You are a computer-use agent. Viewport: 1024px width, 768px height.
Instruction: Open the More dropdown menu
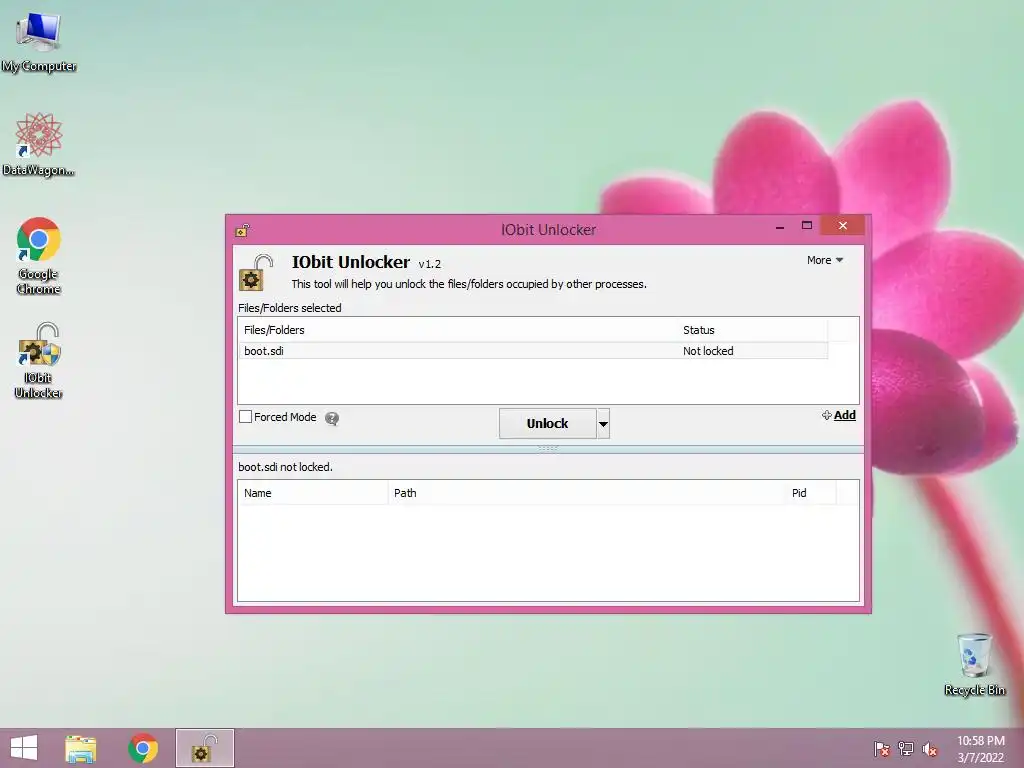[825, 260]
